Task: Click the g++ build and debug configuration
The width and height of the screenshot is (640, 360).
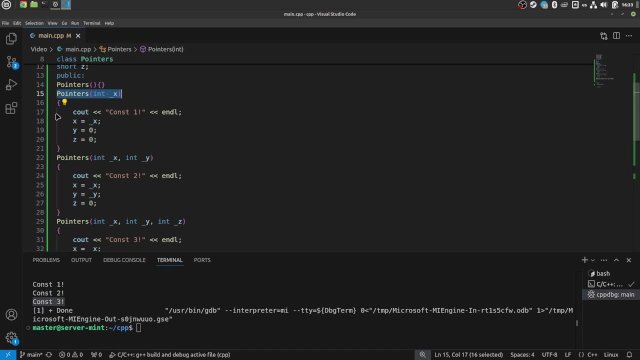Action: pos(170,355)
